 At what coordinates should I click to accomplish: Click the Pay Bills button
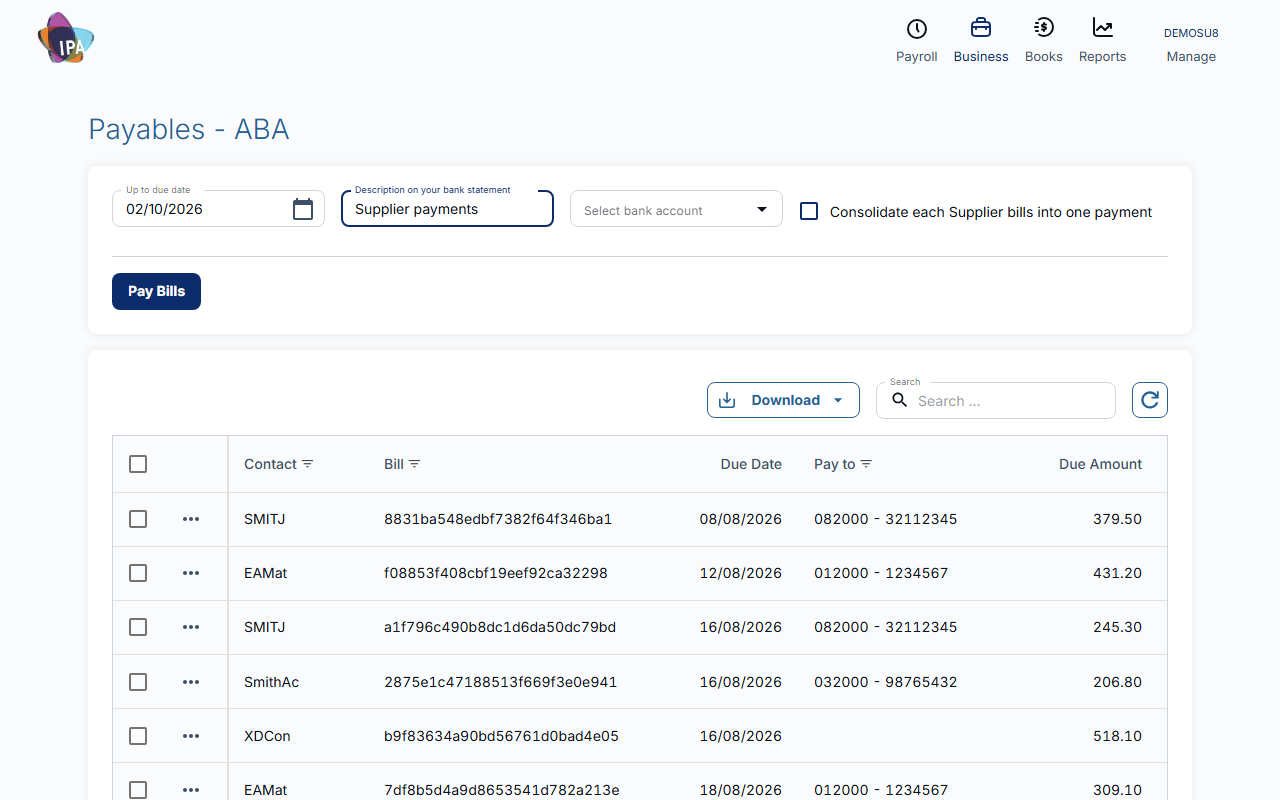coord(156,291)
